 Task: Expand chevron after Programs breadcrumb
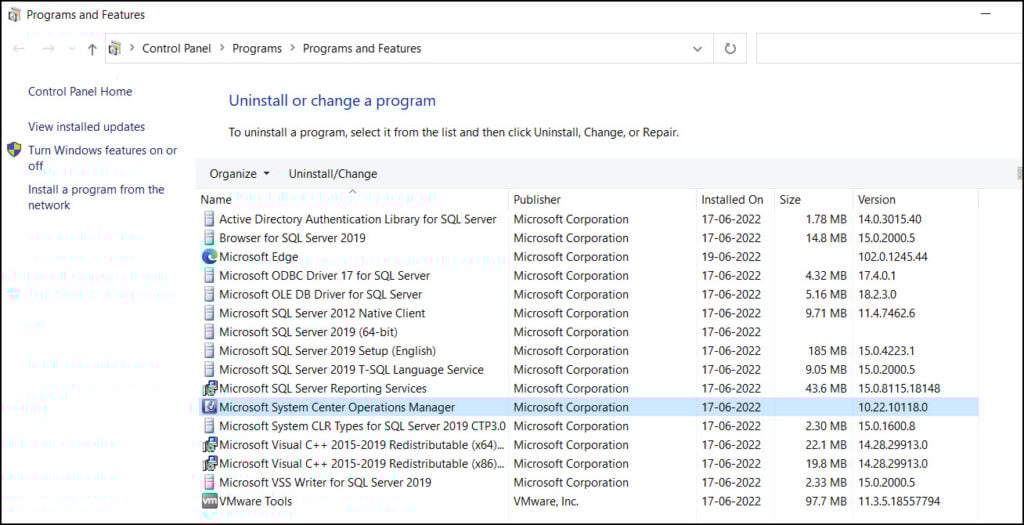coord(292,48)
